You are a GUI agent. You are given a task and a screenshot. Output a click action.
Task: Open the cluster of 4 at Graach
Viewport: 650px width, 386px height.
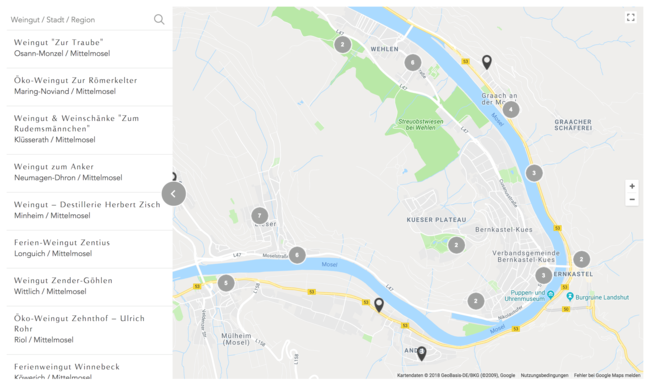click(511, 110)
